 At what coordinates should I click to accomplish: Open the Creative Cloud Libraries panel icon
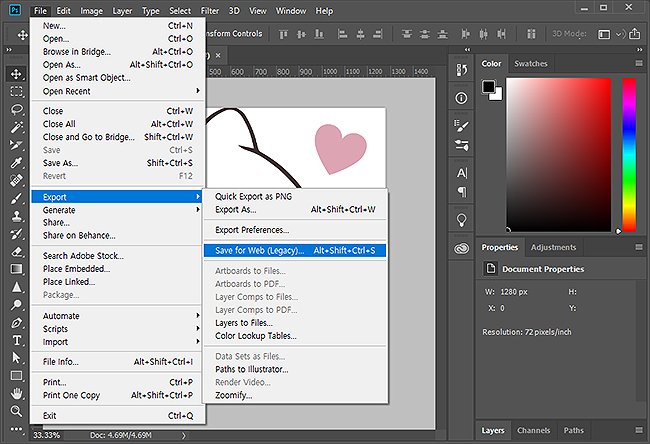coord(461,248)
